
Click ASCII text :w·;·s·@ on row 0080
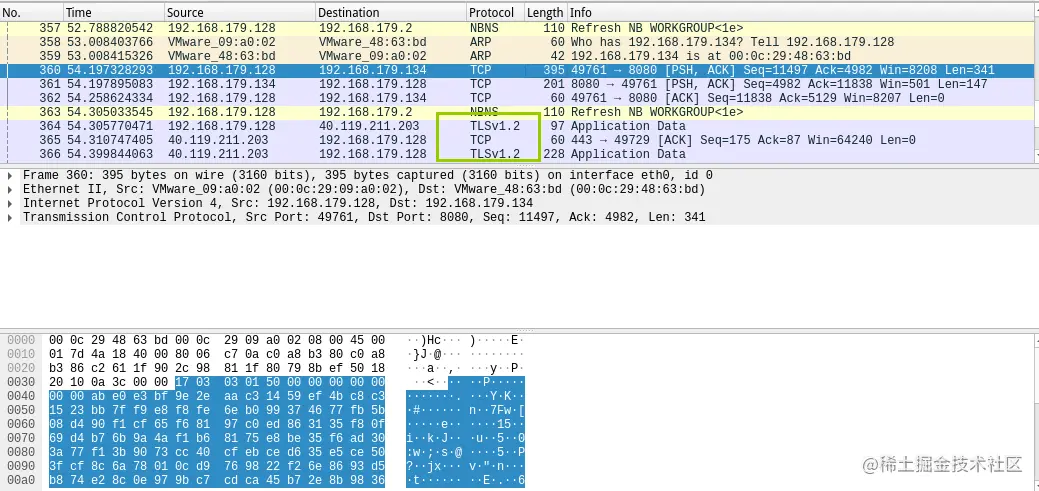[434, 453]
